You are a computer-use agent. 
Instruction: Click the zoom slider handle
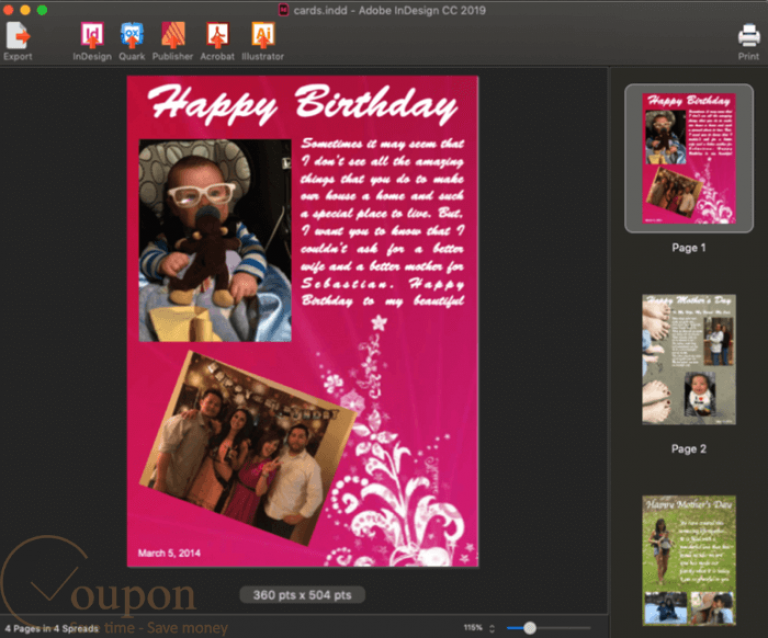pos(529,628)
